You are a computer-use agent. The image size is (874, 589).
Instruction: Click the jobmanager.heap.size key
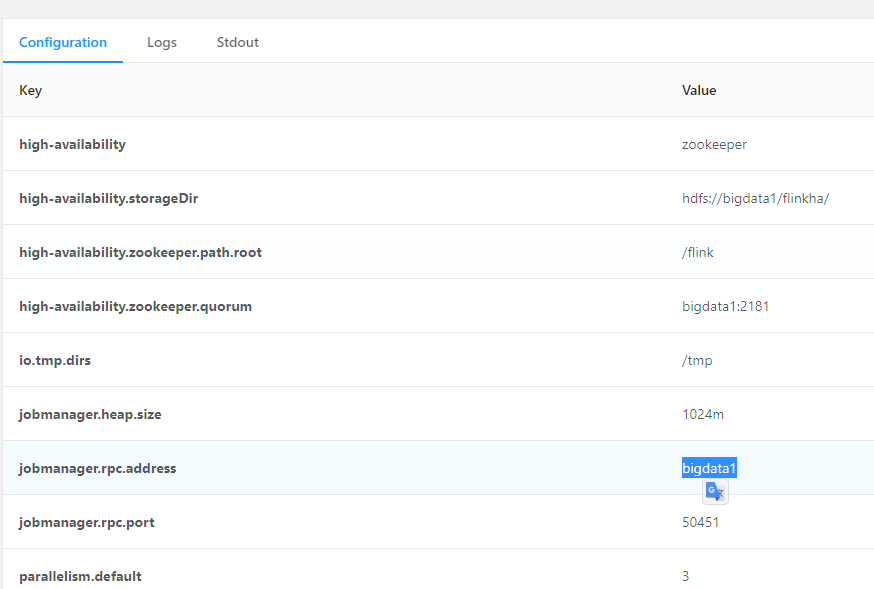pyautogui.click(x=92, y=414)
